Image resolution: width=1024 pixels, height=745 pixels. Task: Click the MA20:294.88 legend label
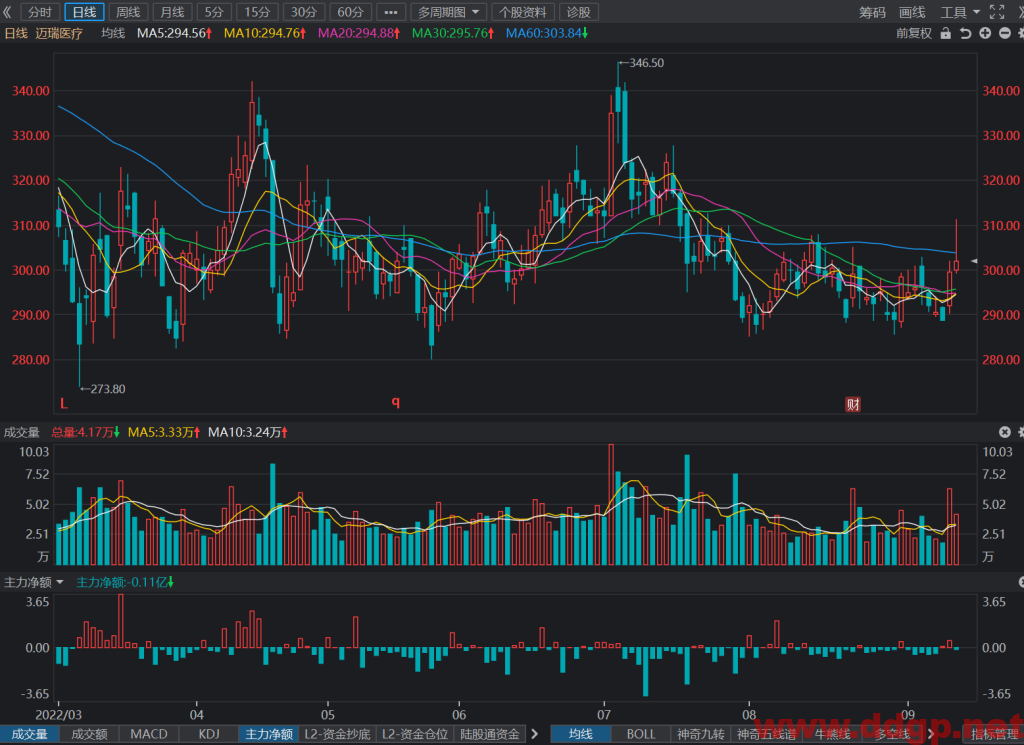click(359, 33)
